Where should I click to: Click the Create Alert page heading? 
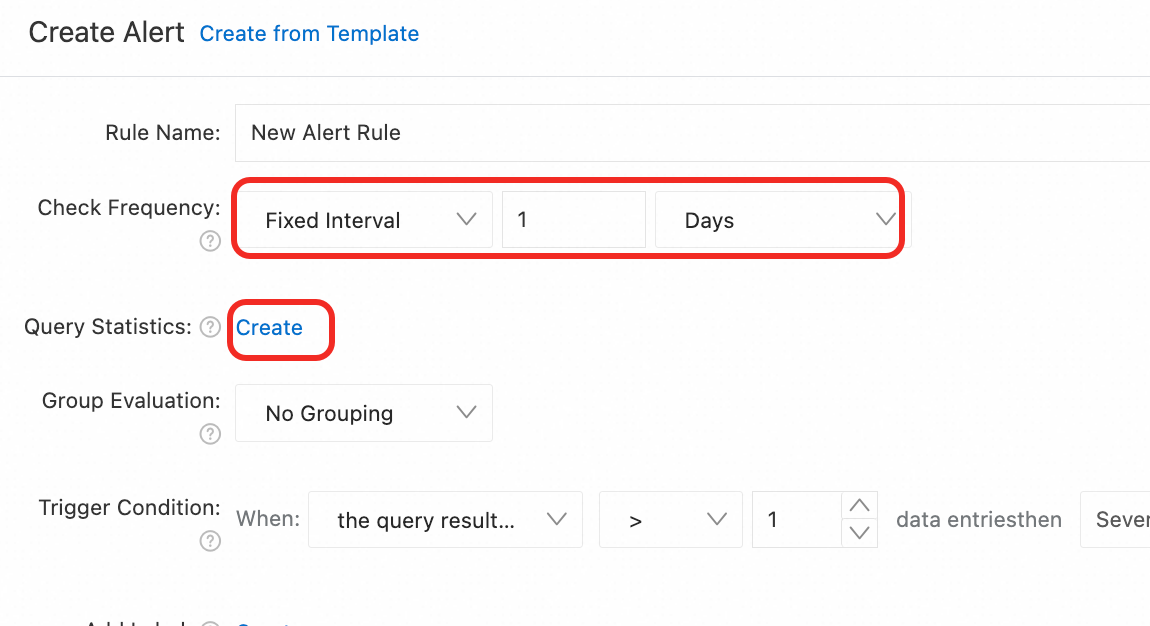[106, 33]
